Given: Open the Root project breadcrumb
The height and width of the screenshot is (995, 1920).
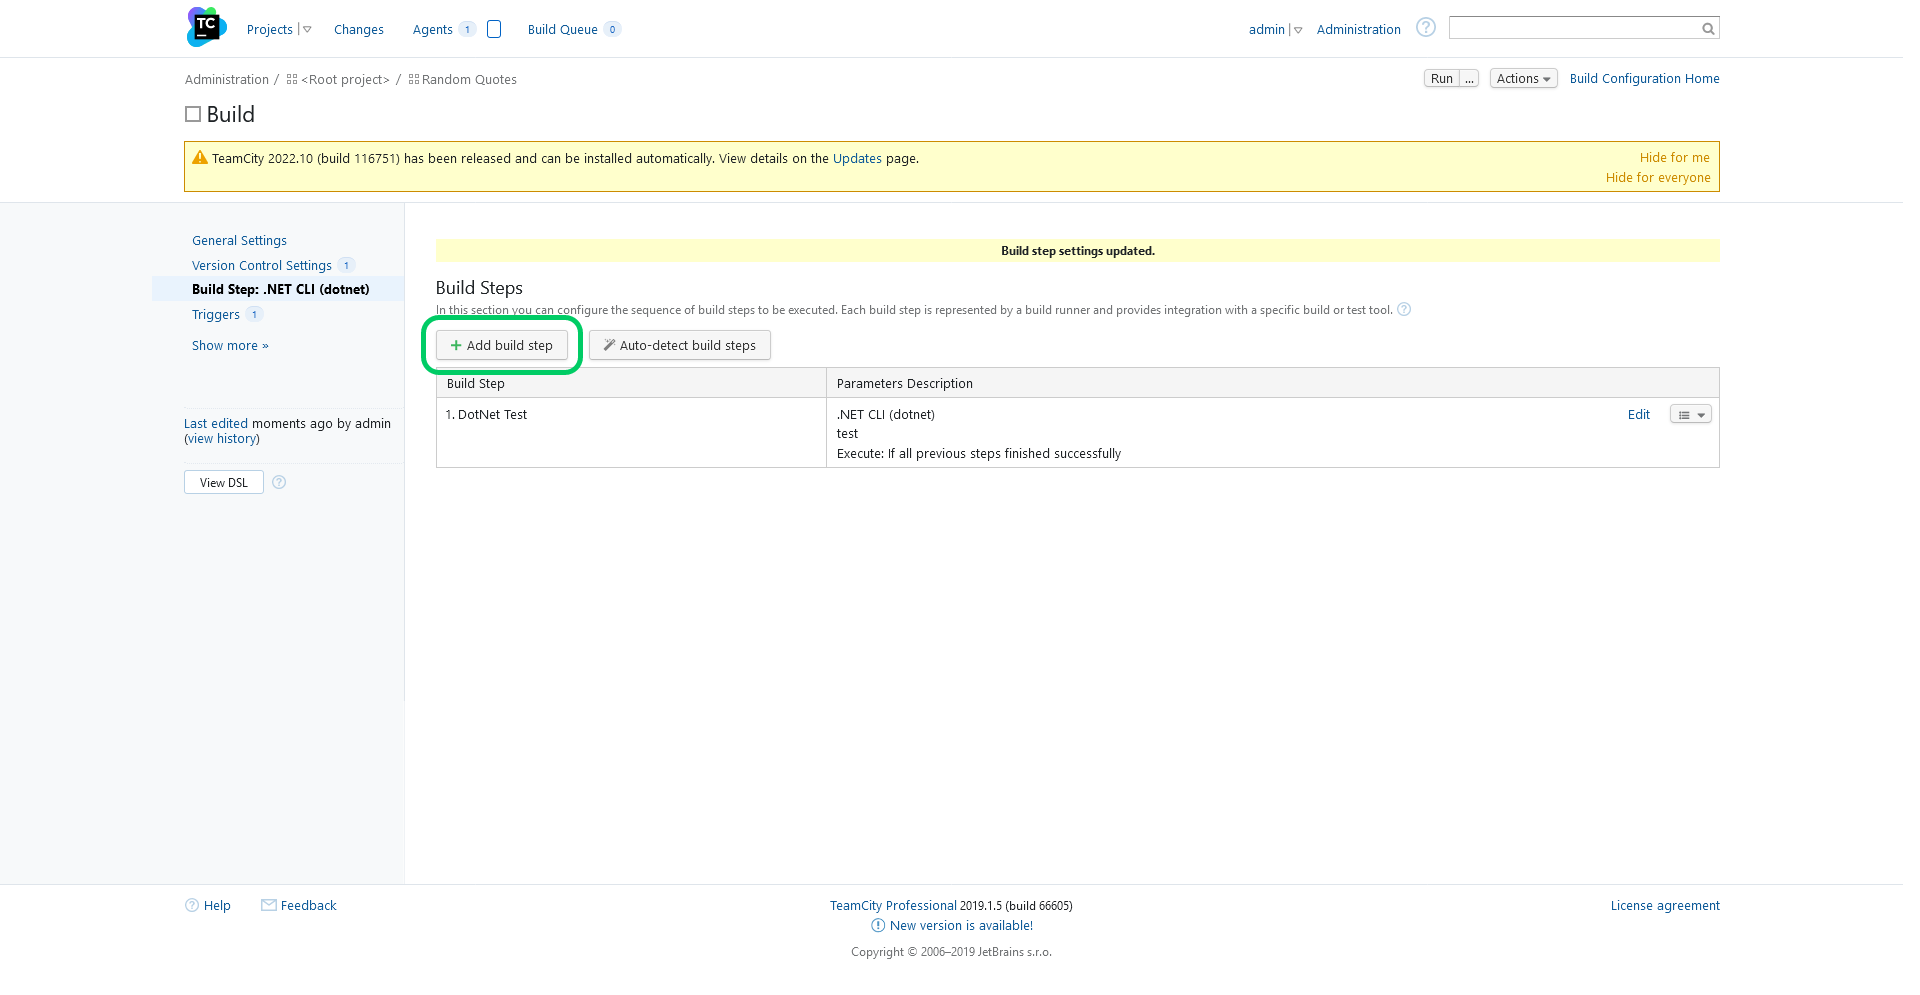Looking at the screenshot, I should (345, 80).
